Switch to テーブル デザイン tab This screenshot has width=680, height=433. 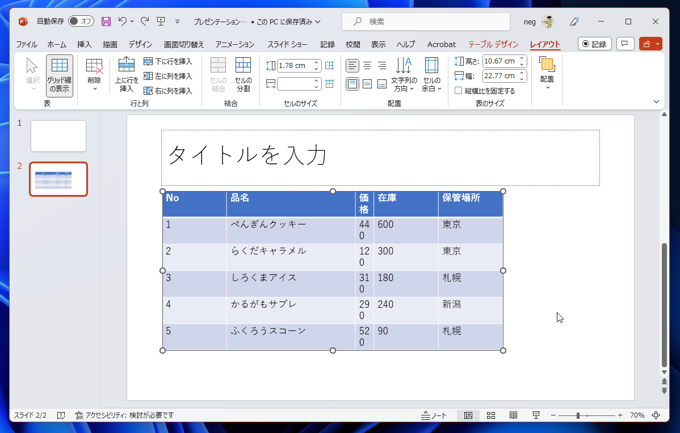[x=493, y=44]
